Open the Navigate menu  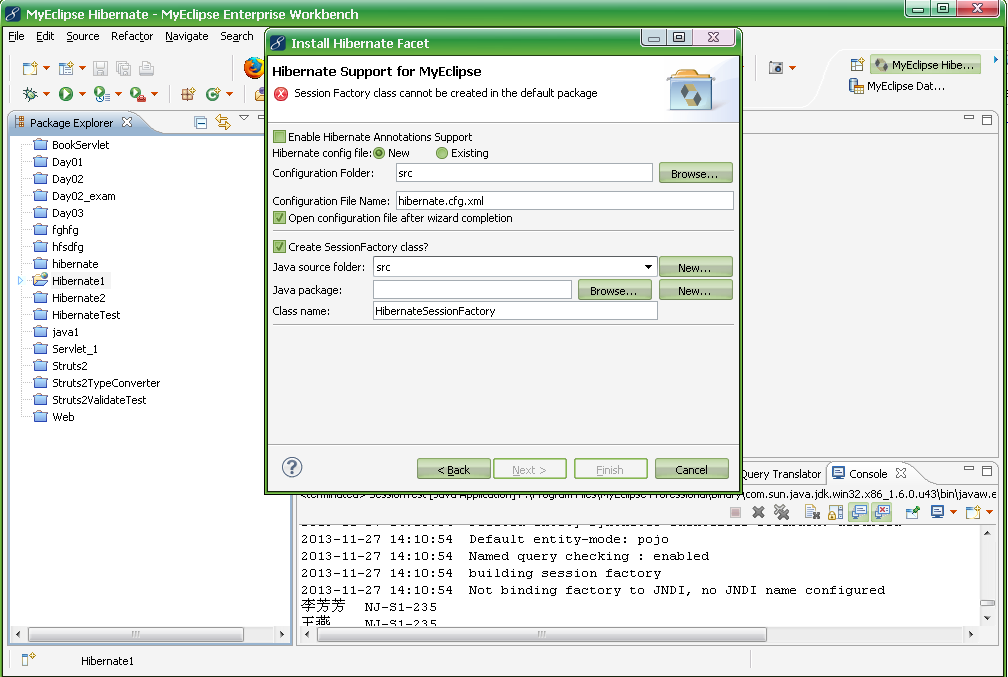tap(186, 36)
